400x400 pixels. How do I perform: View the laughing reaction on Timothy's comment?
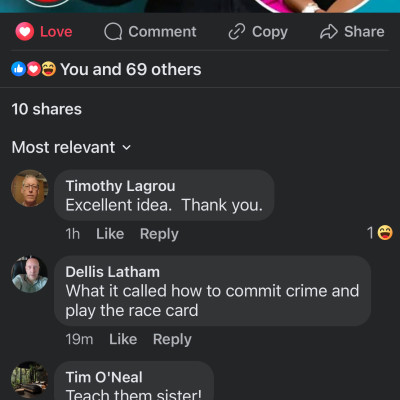385,233
